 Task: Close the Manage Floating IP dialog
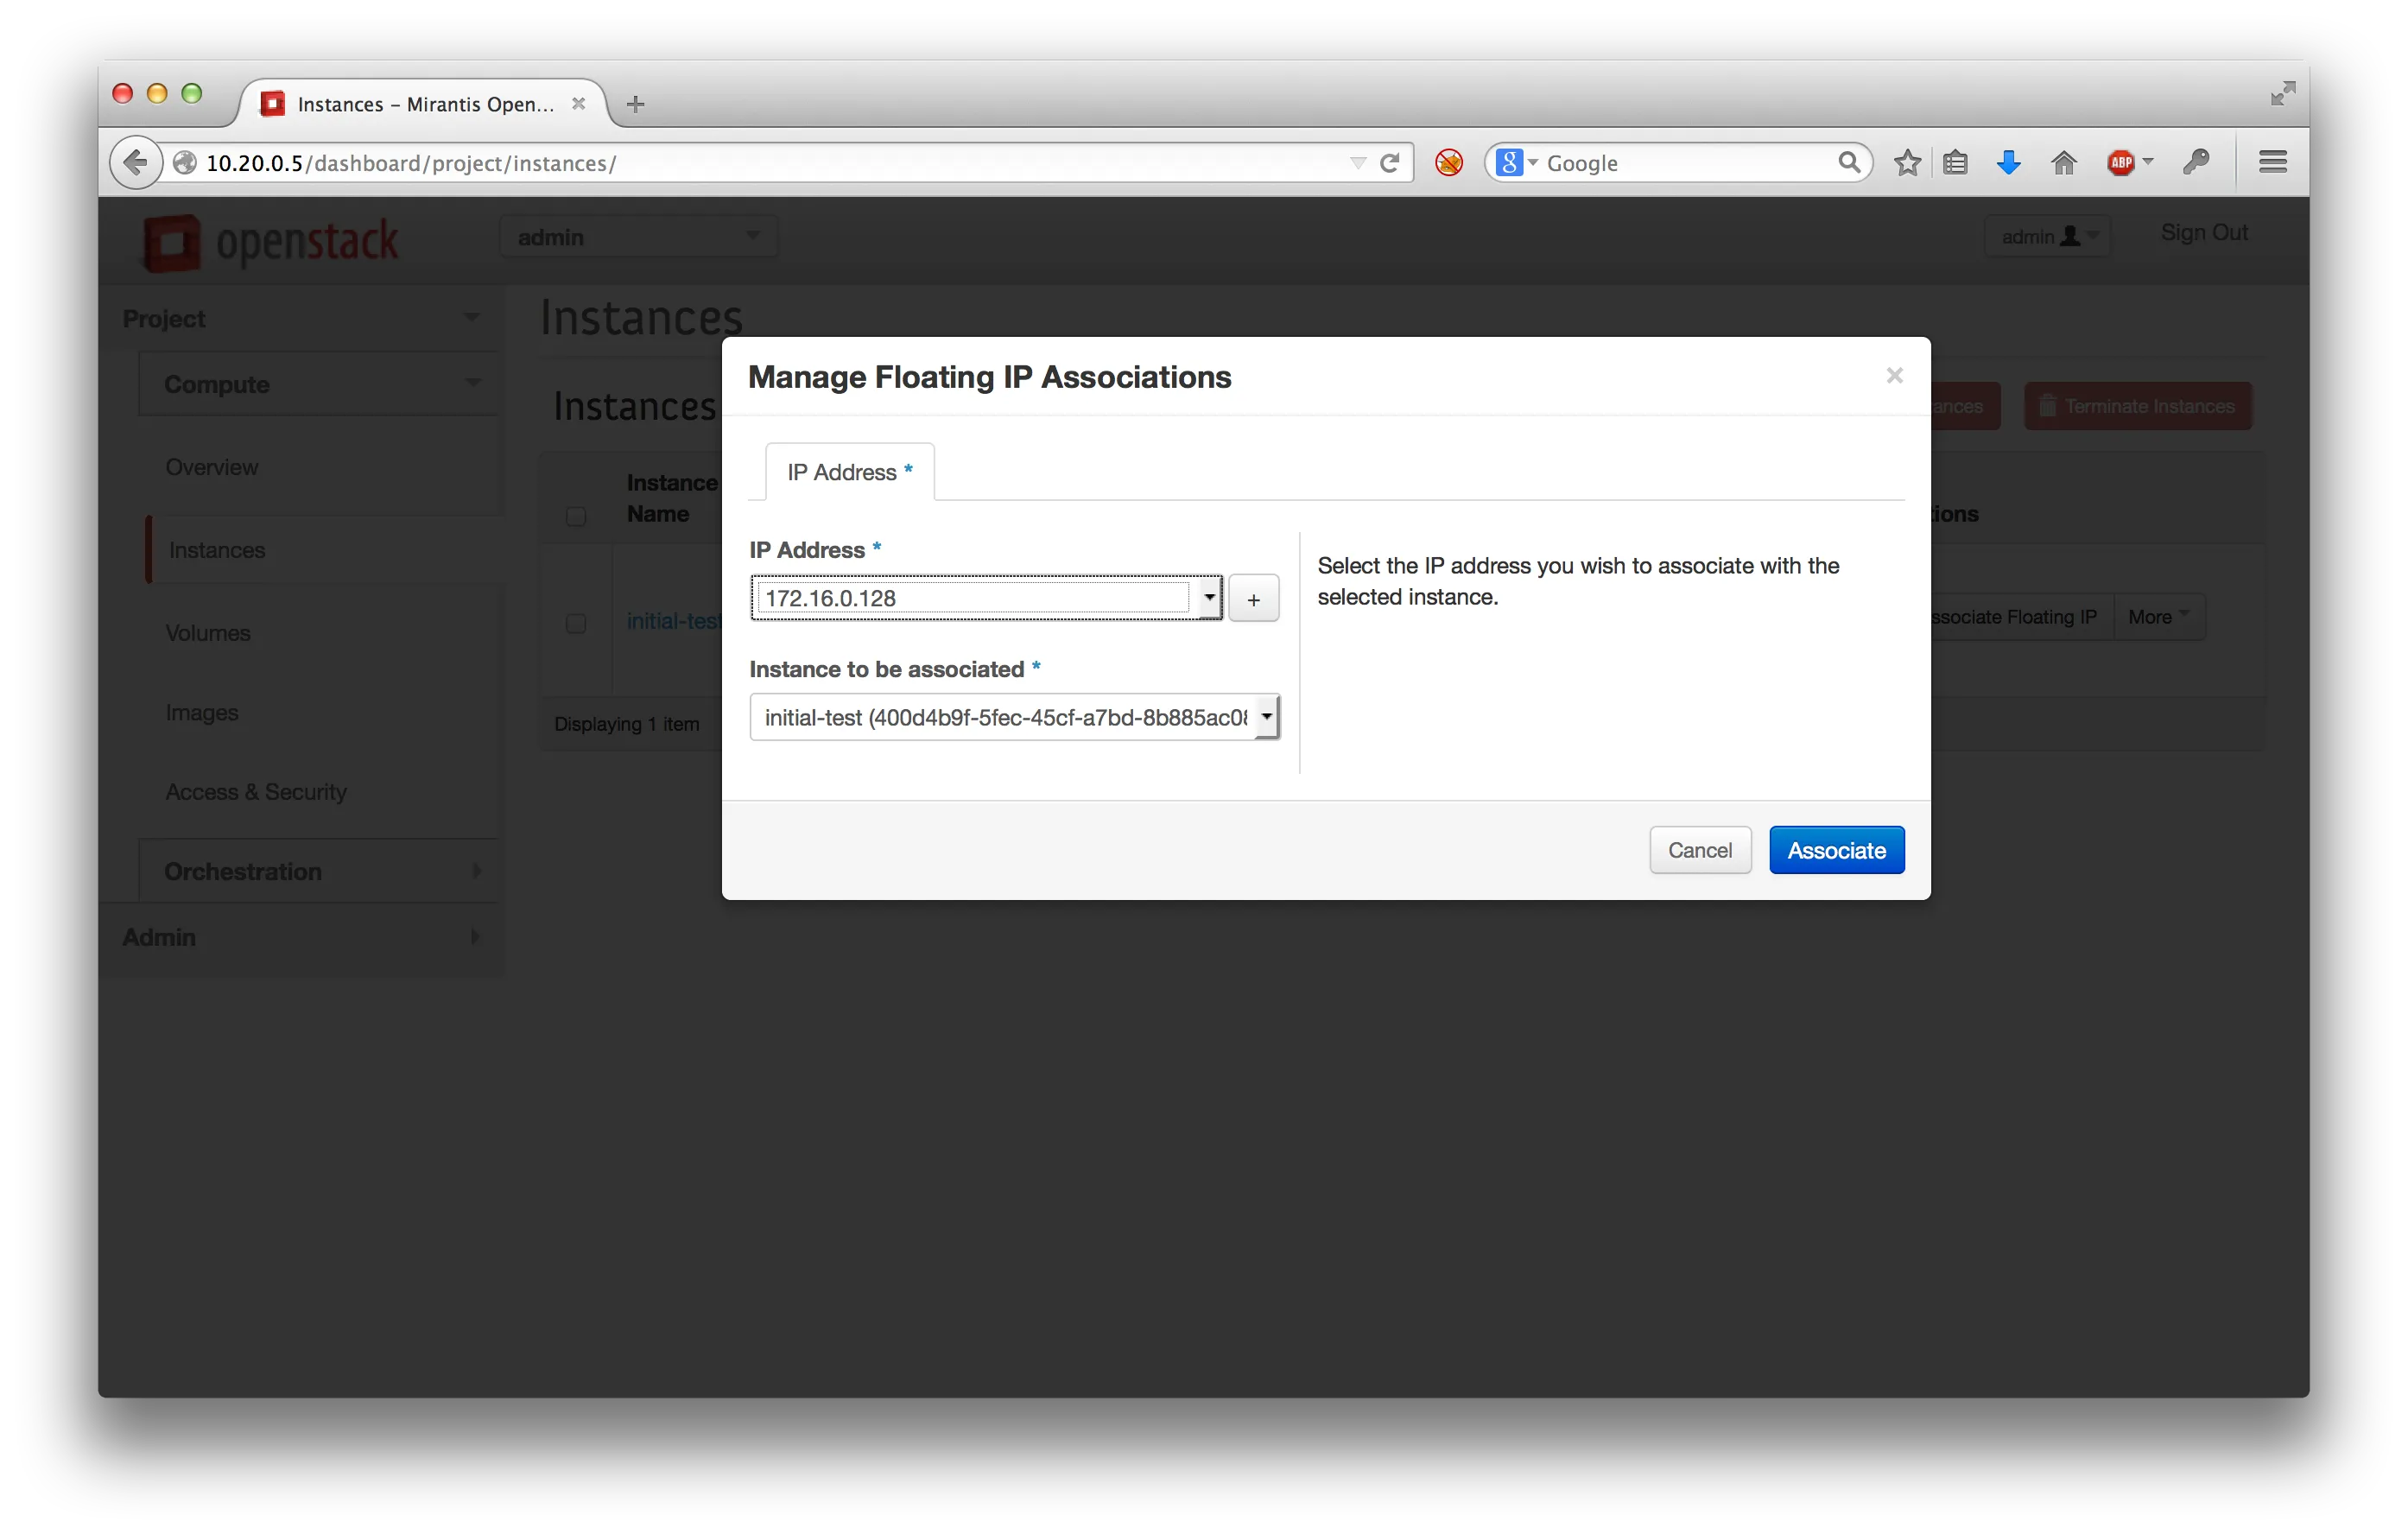point(1894,376)
